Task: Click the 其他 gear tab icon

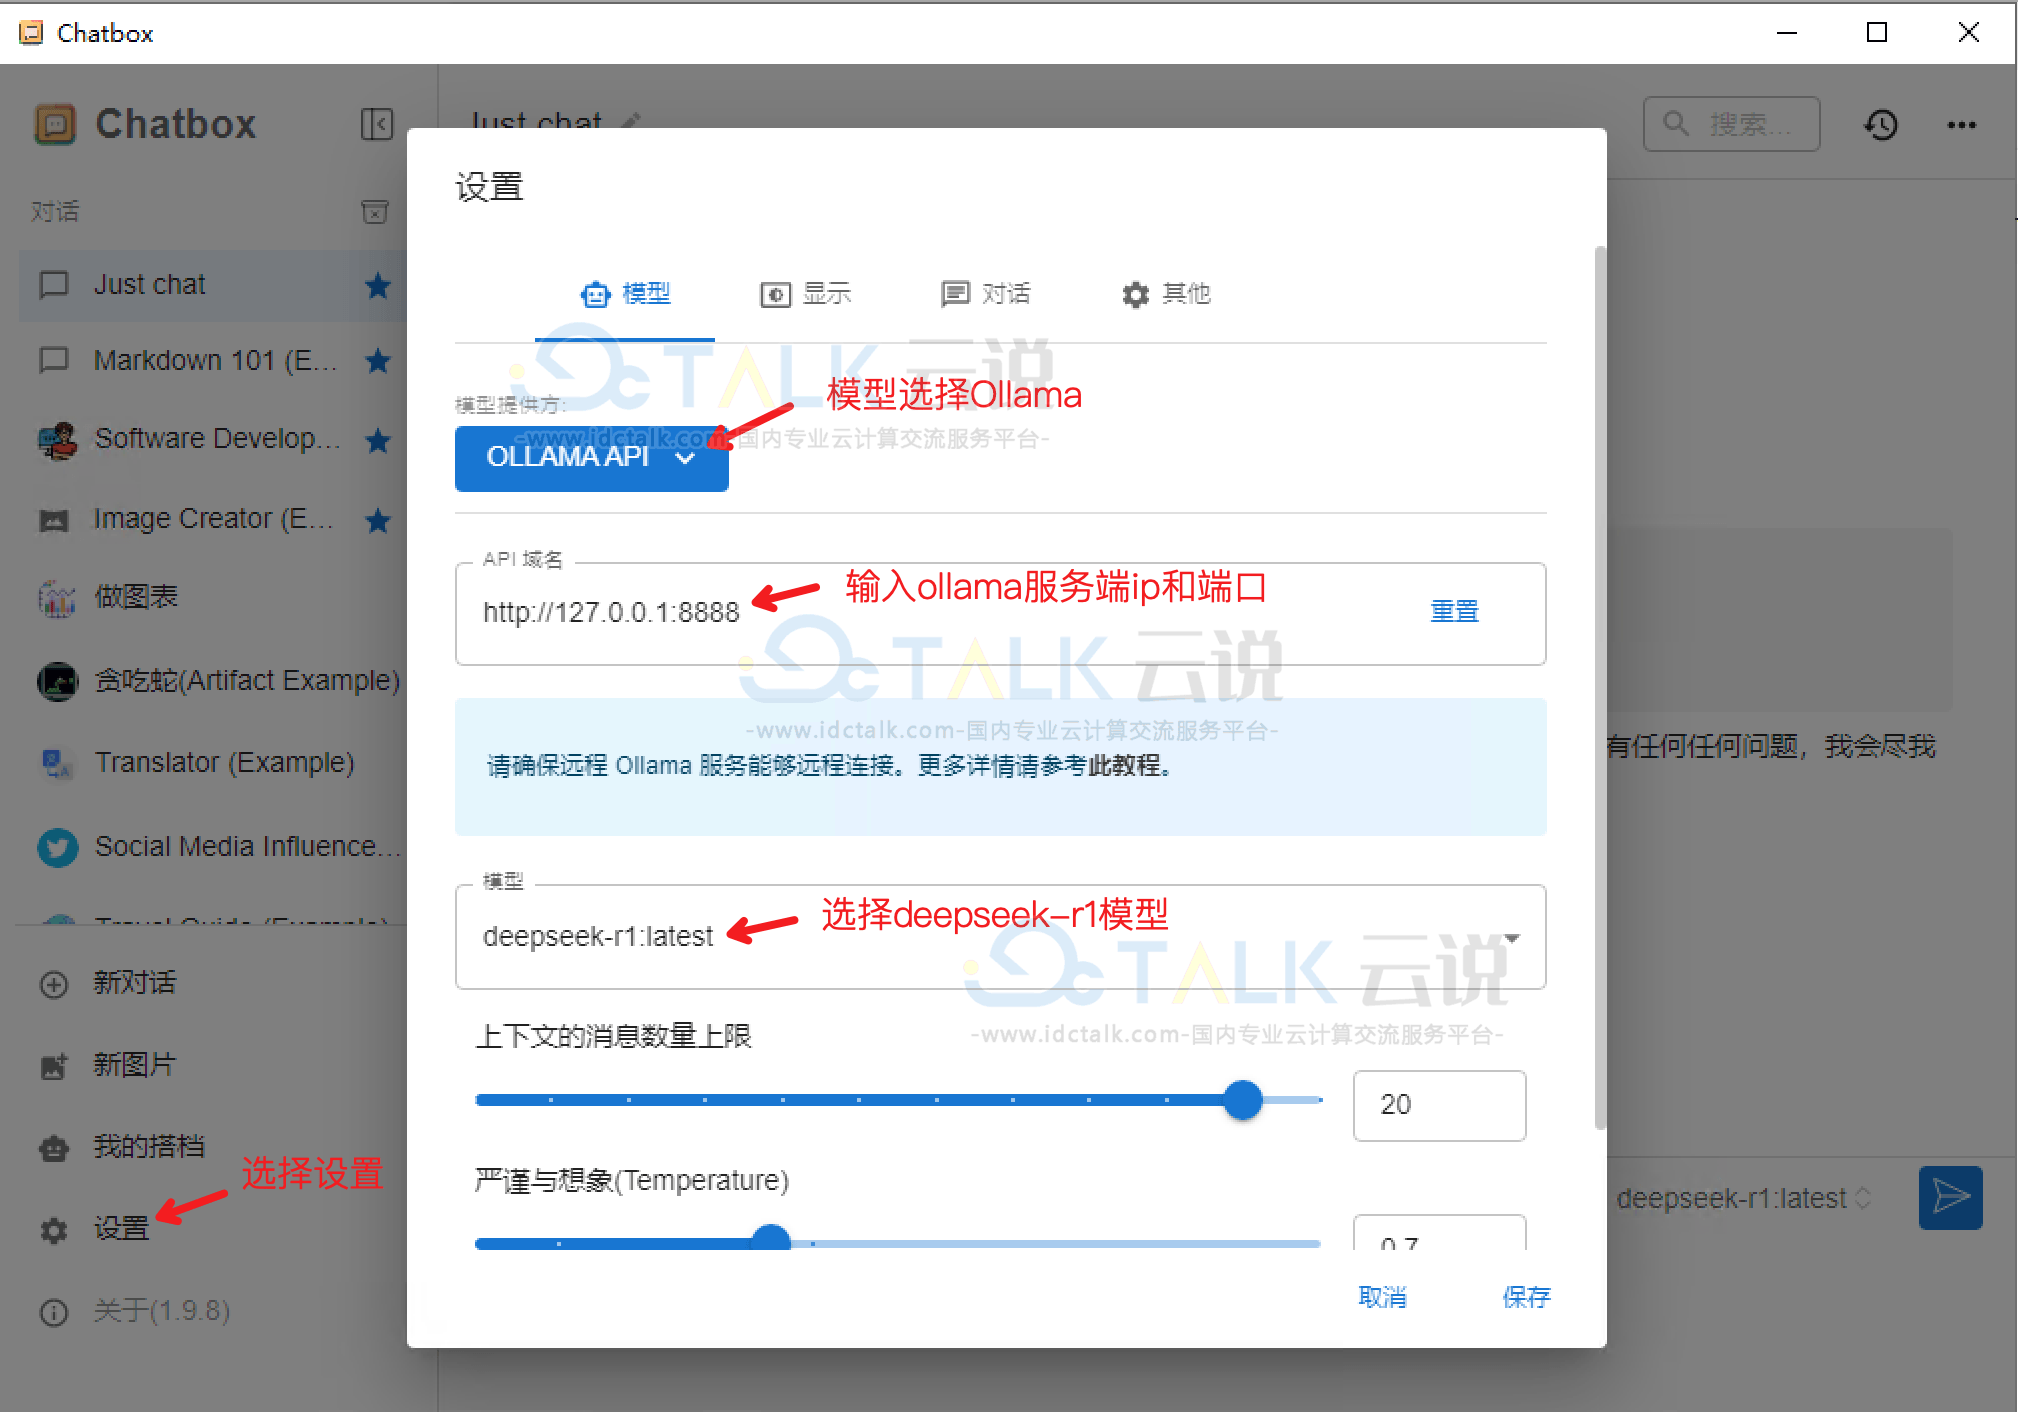Action: click(x=1135, y=295)
